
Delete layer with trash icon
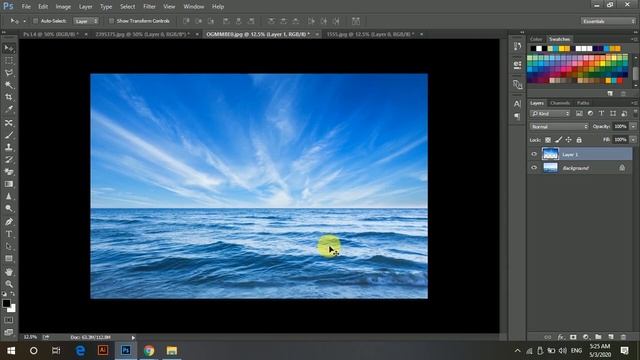click(623, 337)
